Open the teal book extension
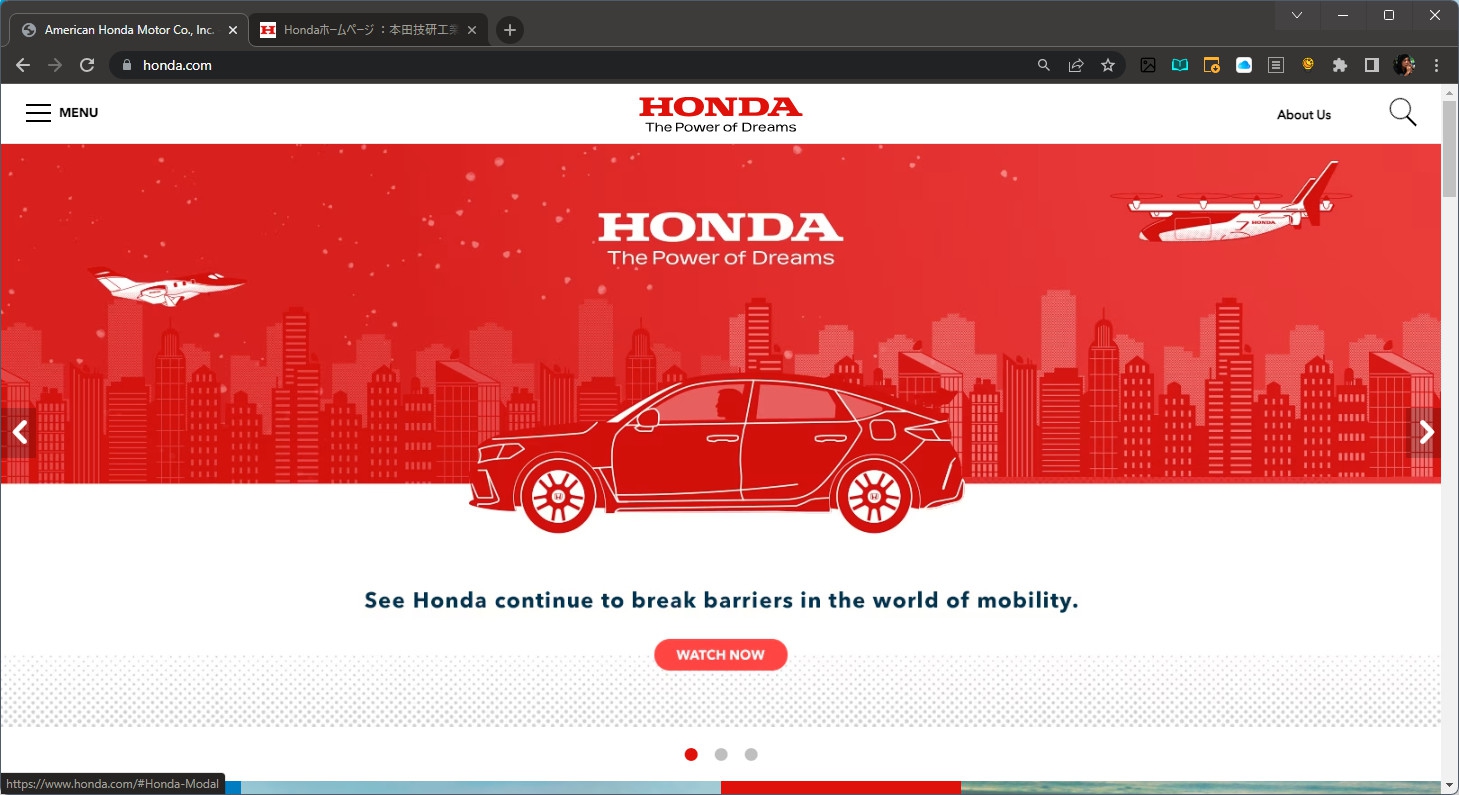1459x795 pixels. click(x=1180, y=65)
